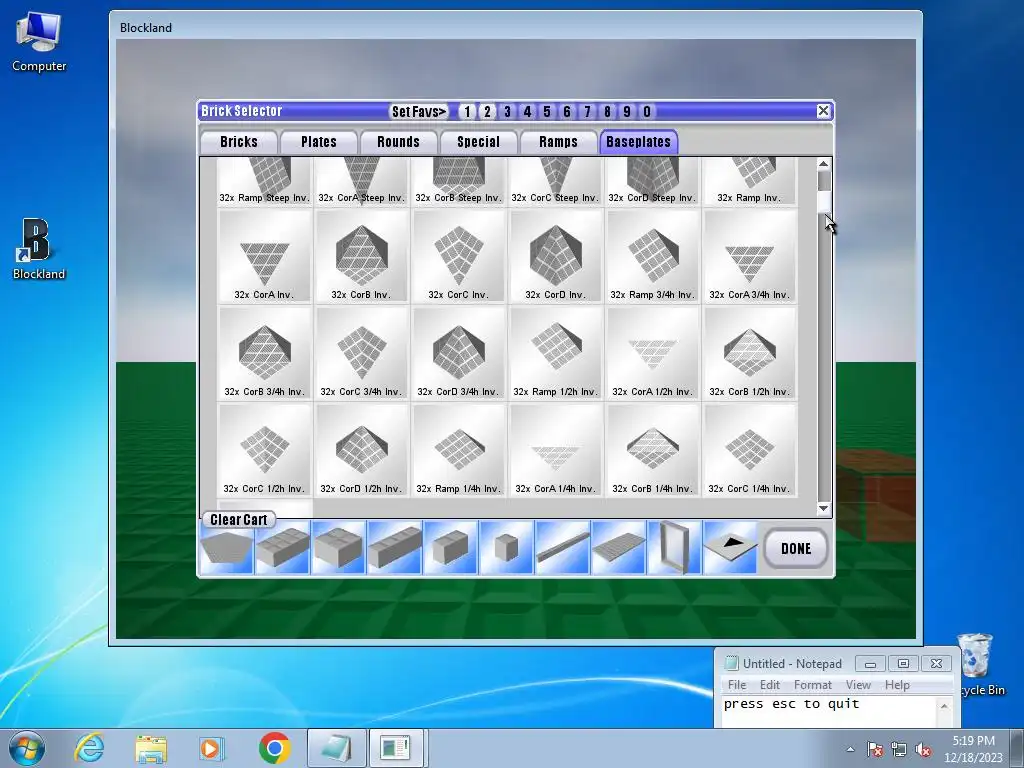The width and height of the screenshot is (1024, 768).
Task: Select the 32x CorC 1/2h Inv. brick
Action: 264,450
